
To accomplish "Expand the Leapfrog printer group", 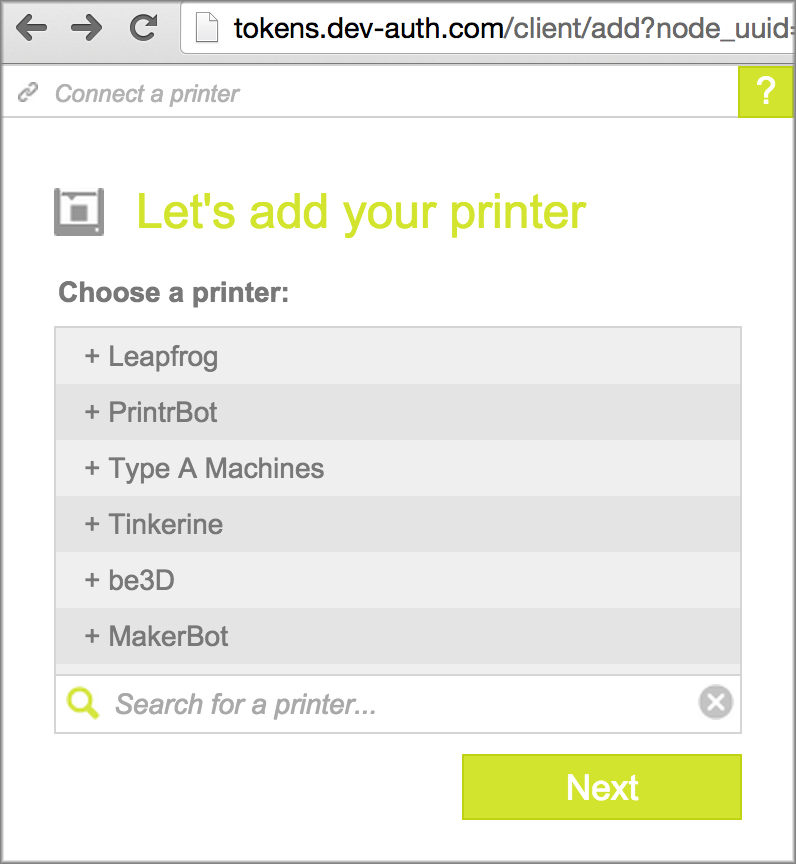I will pos(151,356).
